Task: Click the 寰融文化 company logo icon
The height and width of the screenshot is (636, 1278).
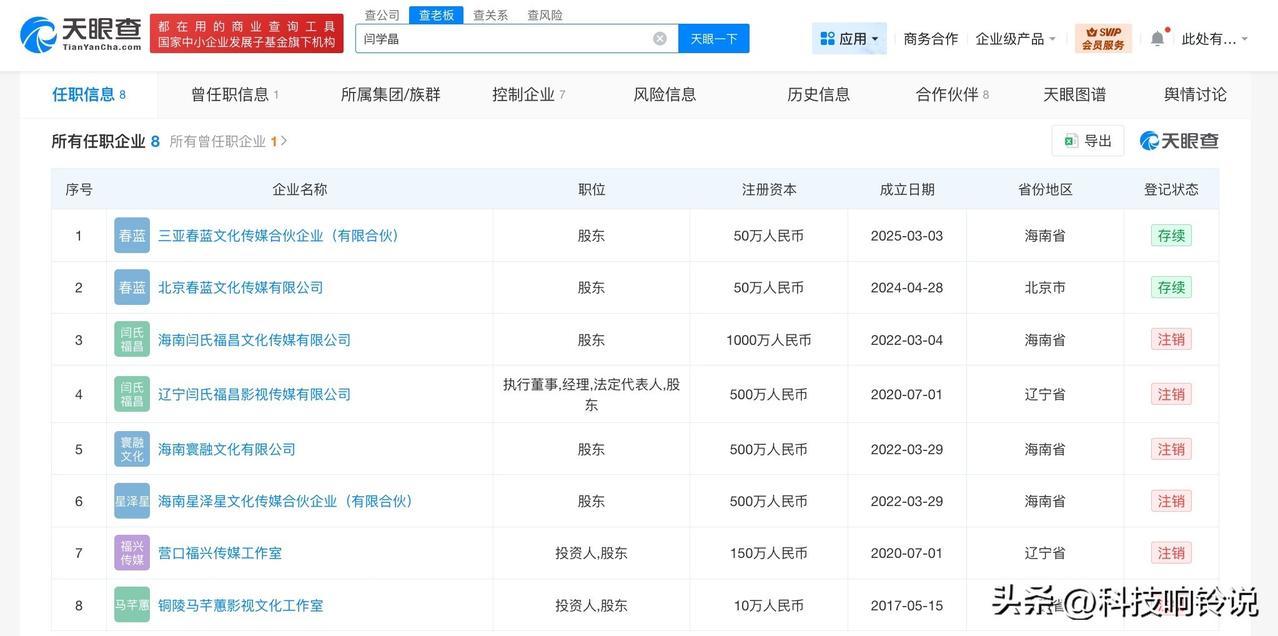Action: click(131, 449)
